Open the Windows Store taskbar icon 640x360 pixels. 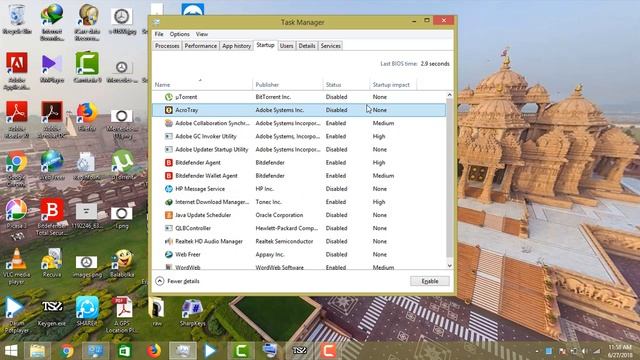[x=124, y=351]
